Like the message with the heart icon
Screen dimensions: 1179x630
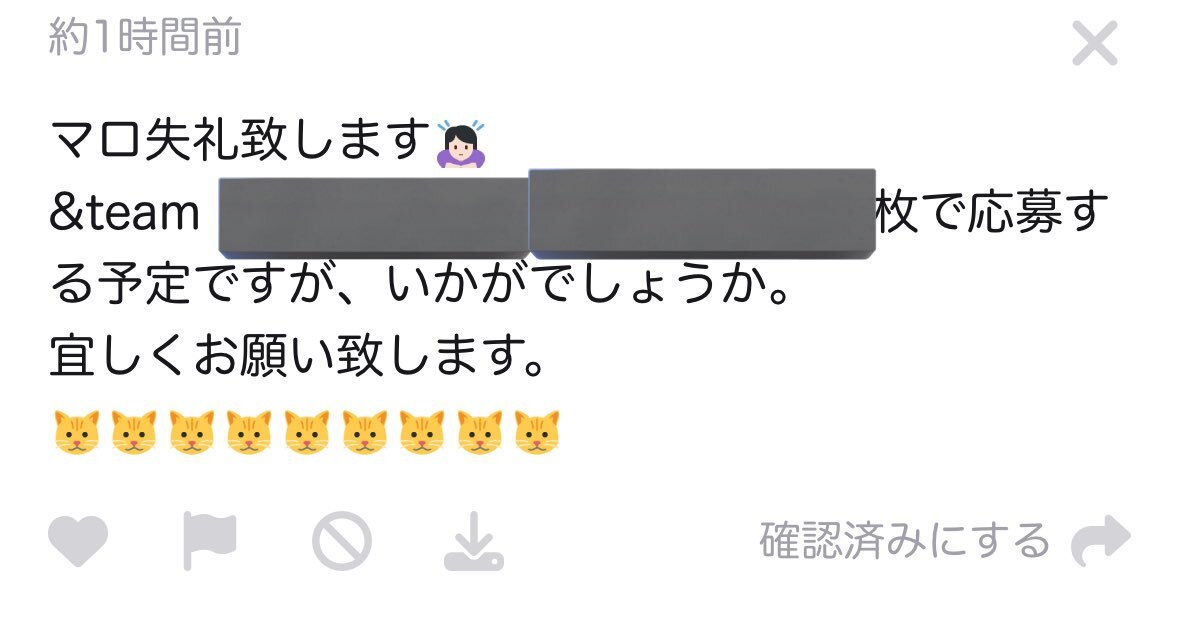tap(78, 541)
